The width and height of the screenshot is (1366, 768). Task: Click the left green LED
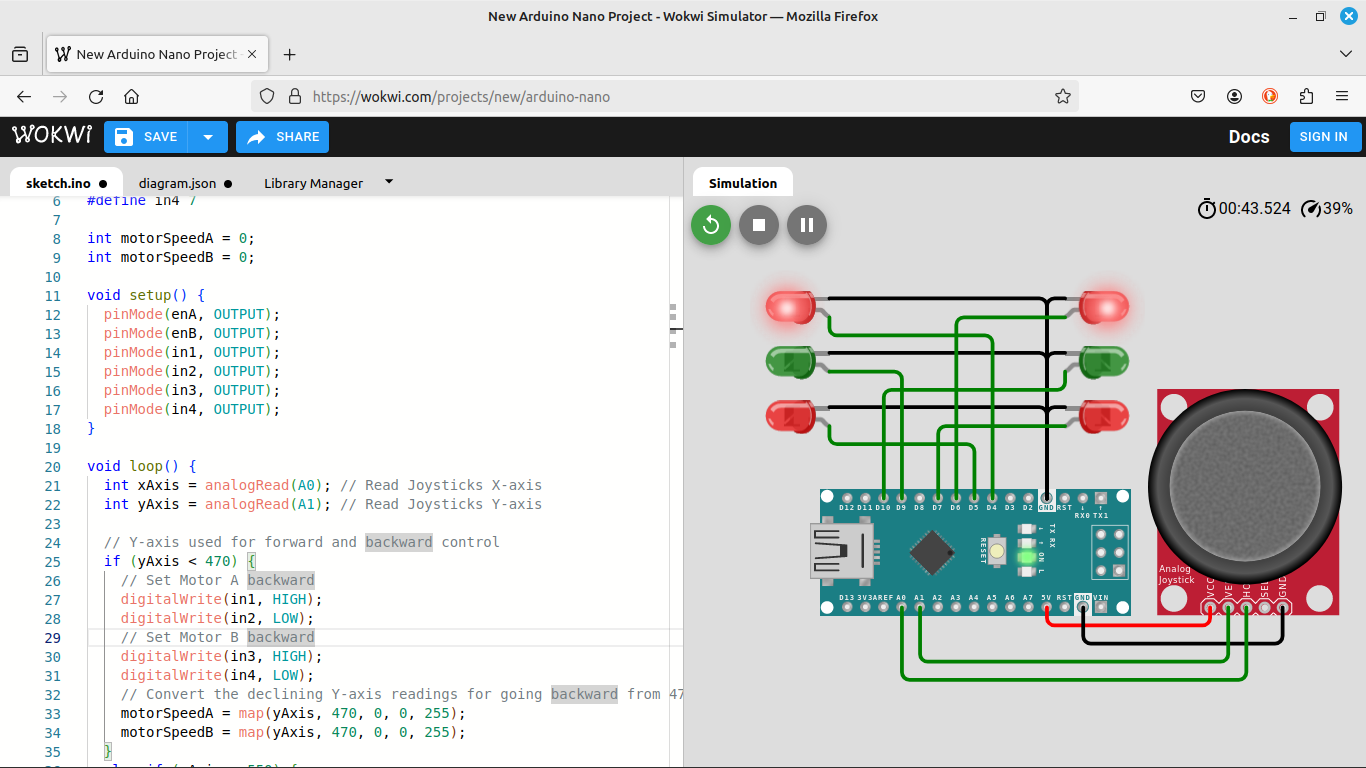[791, 361]
